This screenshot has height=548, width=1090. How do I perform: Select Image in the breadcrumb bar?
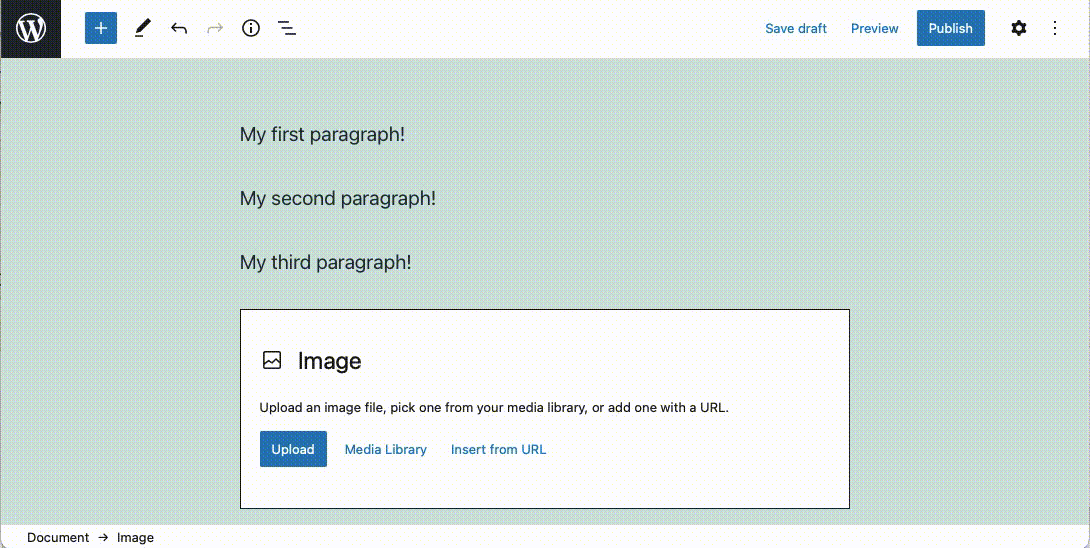tap(135, 537)
